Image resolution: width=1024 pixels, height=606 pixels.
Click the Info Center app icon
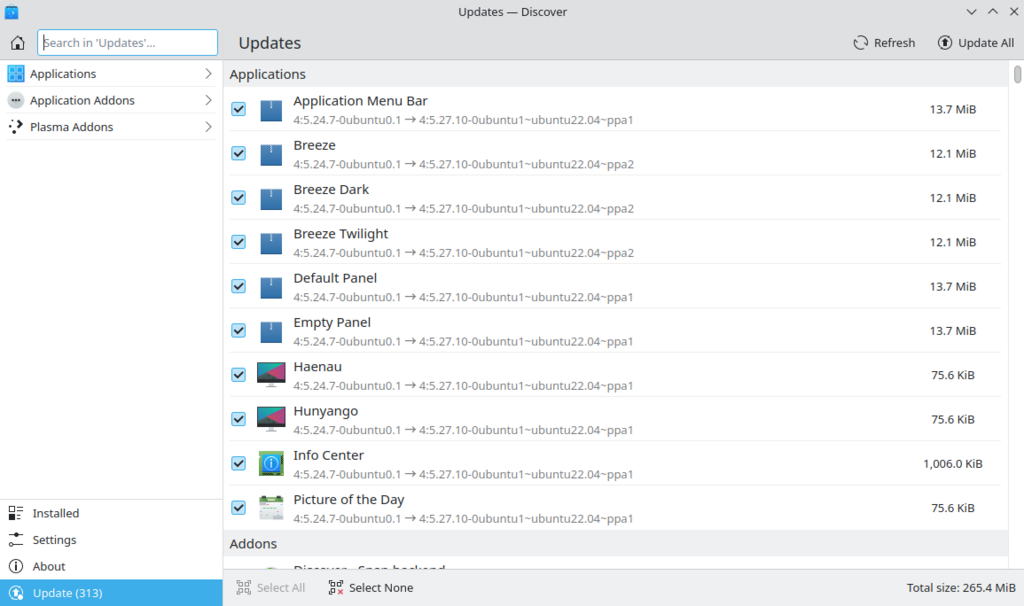tap(271, 463)
